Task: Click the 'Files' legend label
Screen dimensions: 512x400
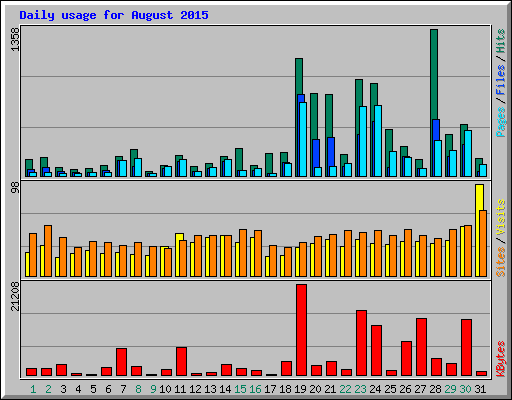Action: coord(501,79)
